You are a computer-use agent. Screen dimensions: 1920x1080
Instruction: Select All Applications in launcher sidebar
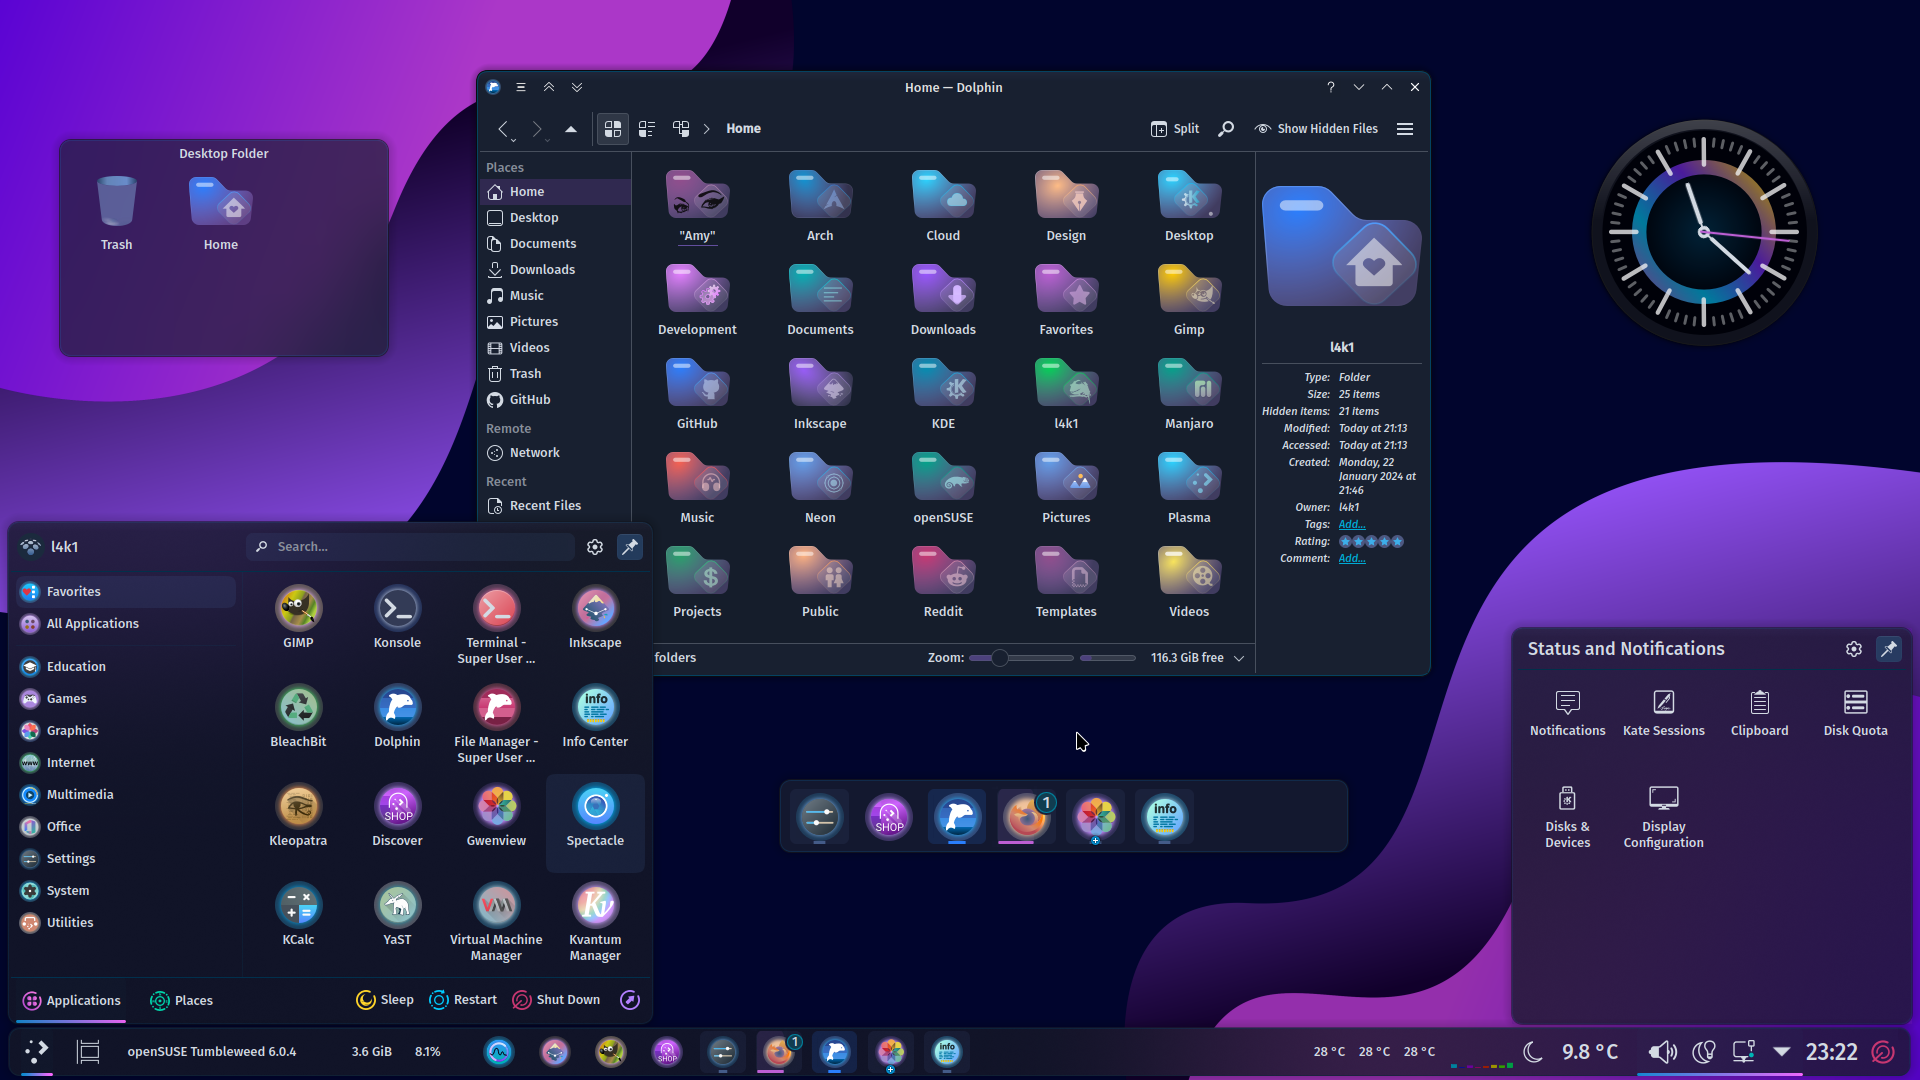[126, 624]
